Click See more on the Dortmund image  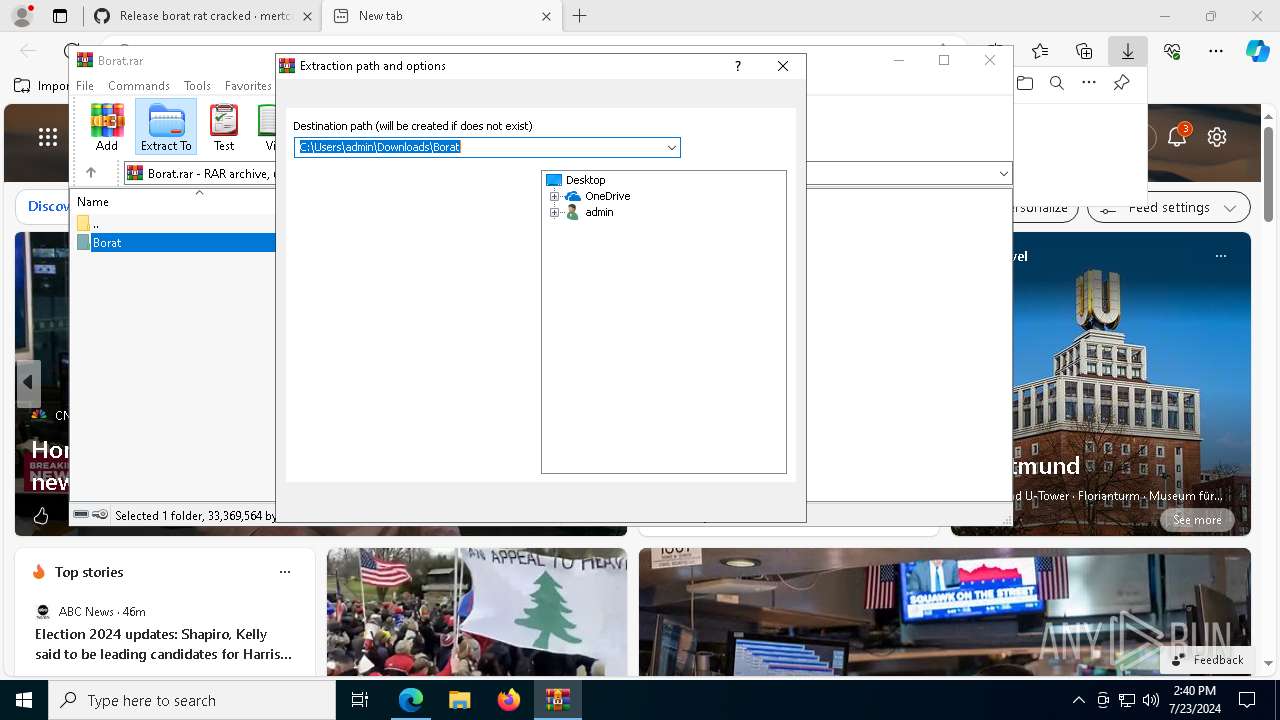coord(1197,520)
